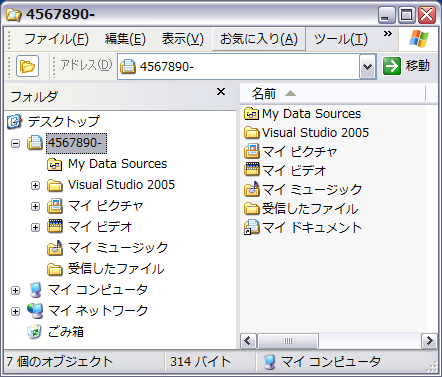Open the 編集(E) menu
Viewport: 442px width, 377px height.
click(125, 39)
